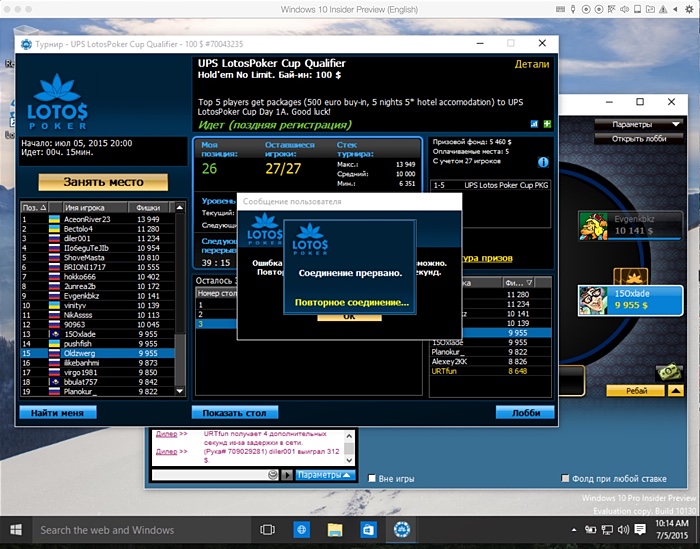This screenshot has width=700, height=549.
Task: Click the cash stack icon above Rebuy
Action: coord(668,372)
